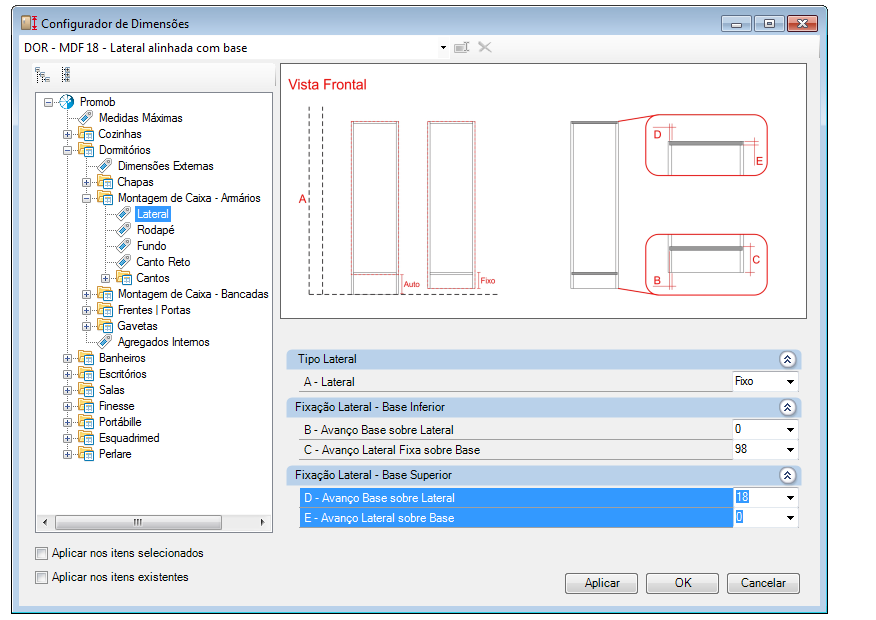This screenshot has width=876, height=620.
Task: Click the Aplicar button
Action: click(601, 584)
